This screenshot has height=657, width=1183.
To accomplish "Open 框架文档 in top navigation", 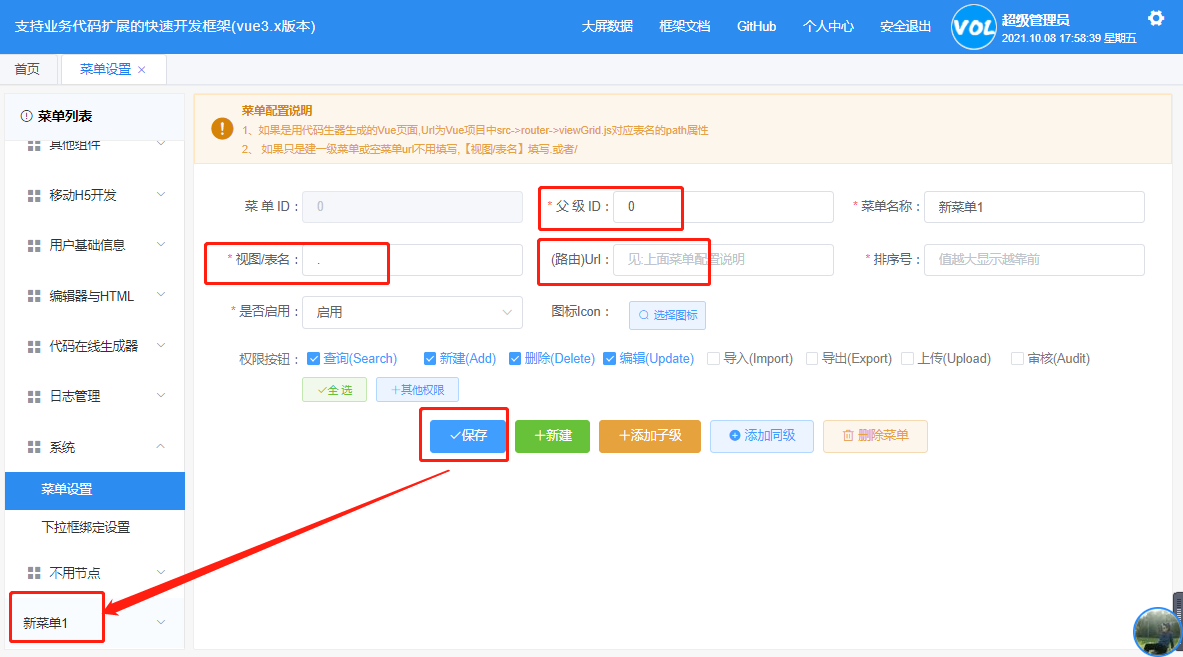I will [x=685, y=26].
